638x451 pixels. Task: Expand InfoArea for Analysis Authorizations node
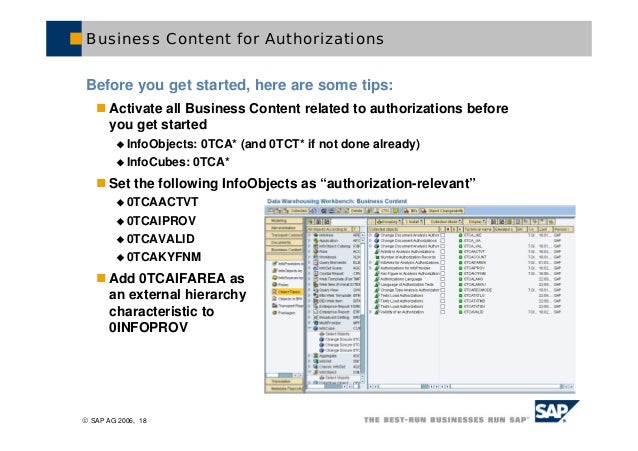371,263
